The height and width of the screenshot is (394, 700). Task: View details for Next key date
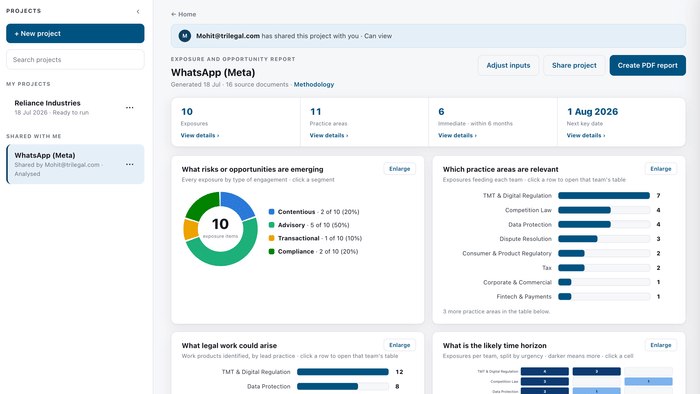(x=586, y=135)
